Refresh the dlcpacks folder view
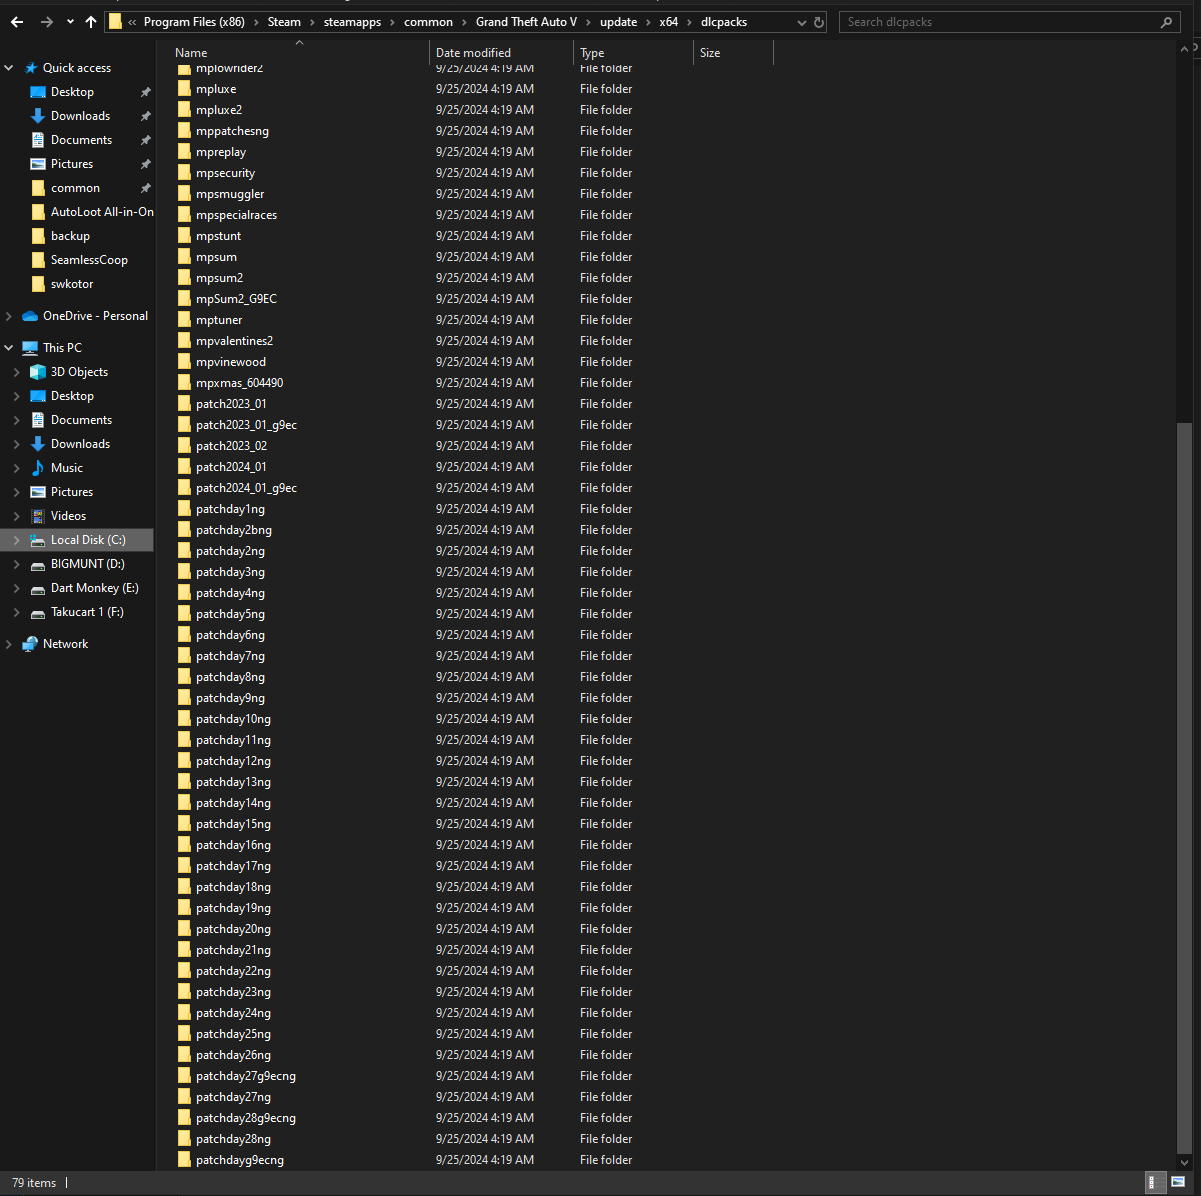 click(x=819, y=22)
